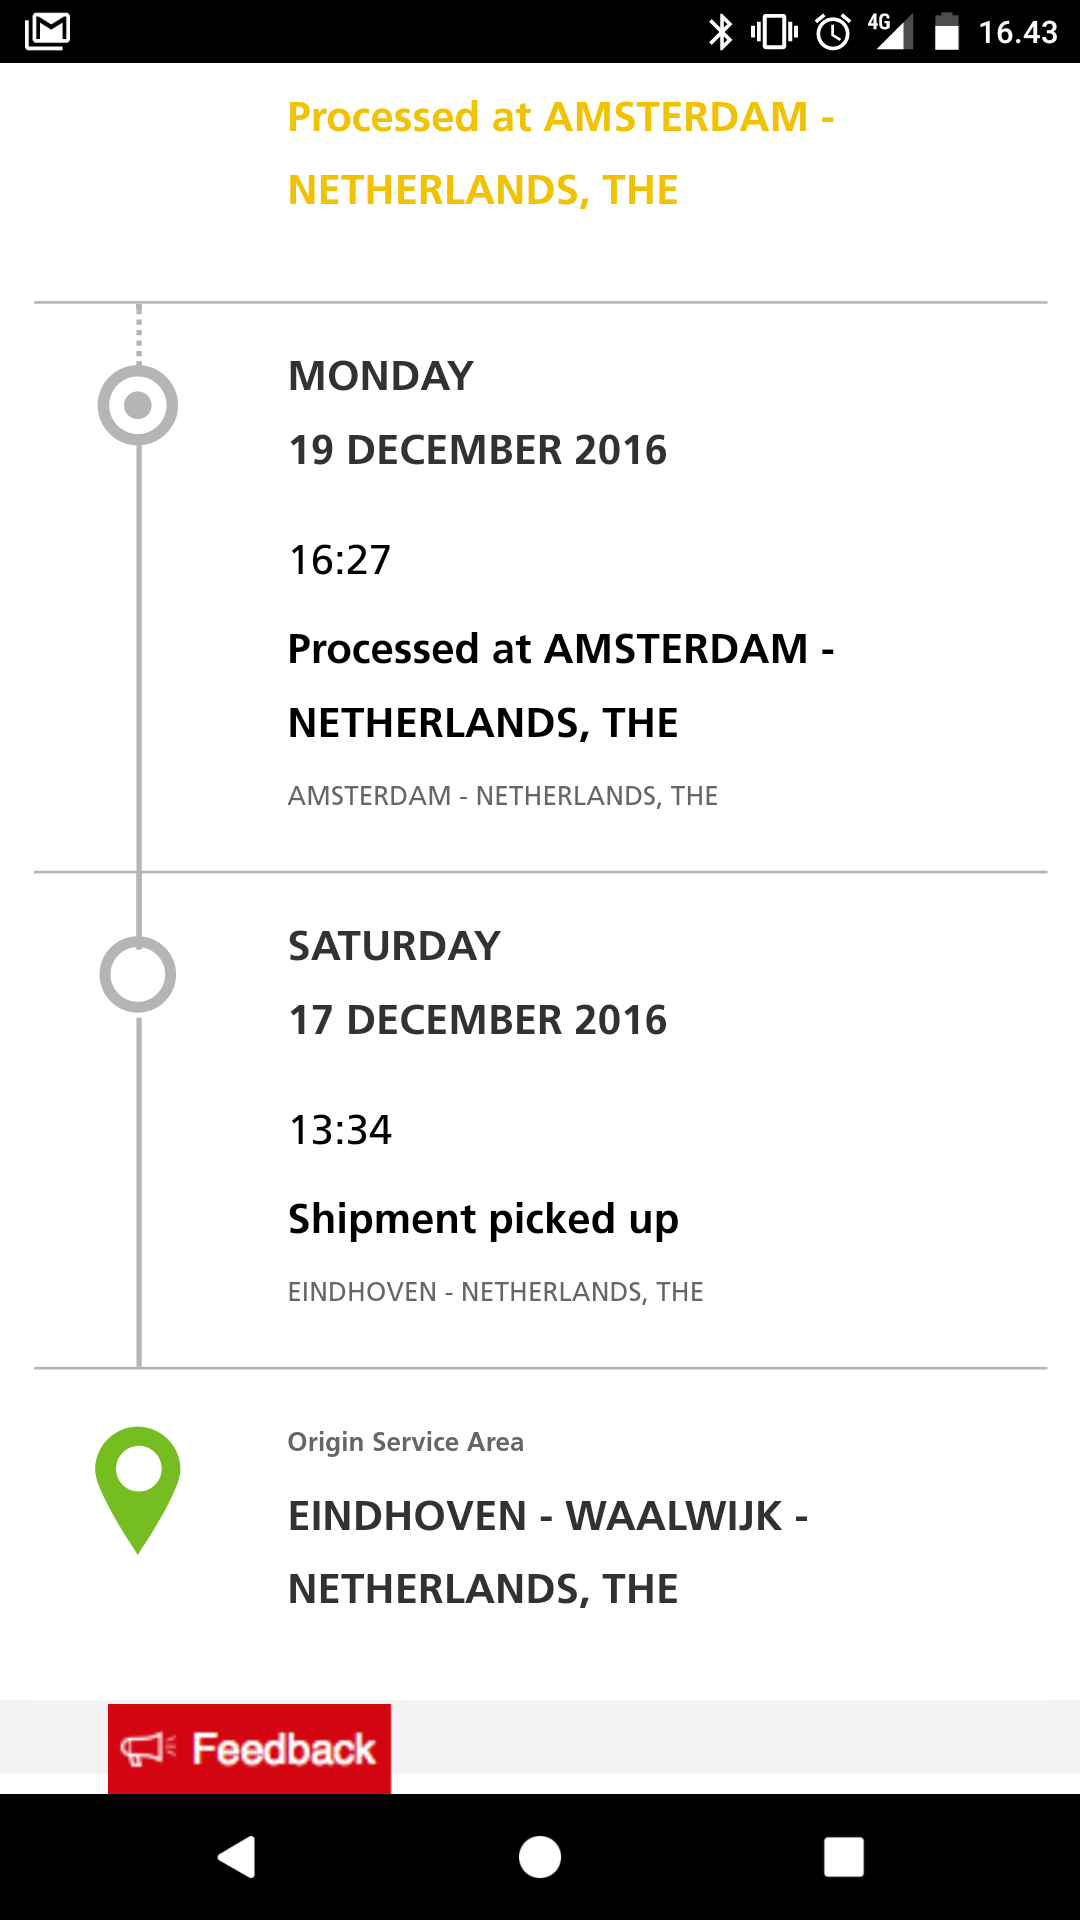Tap the black Processed at AMSTERDAM entry
The image size is (1080, 1920).
pos(561,686)
